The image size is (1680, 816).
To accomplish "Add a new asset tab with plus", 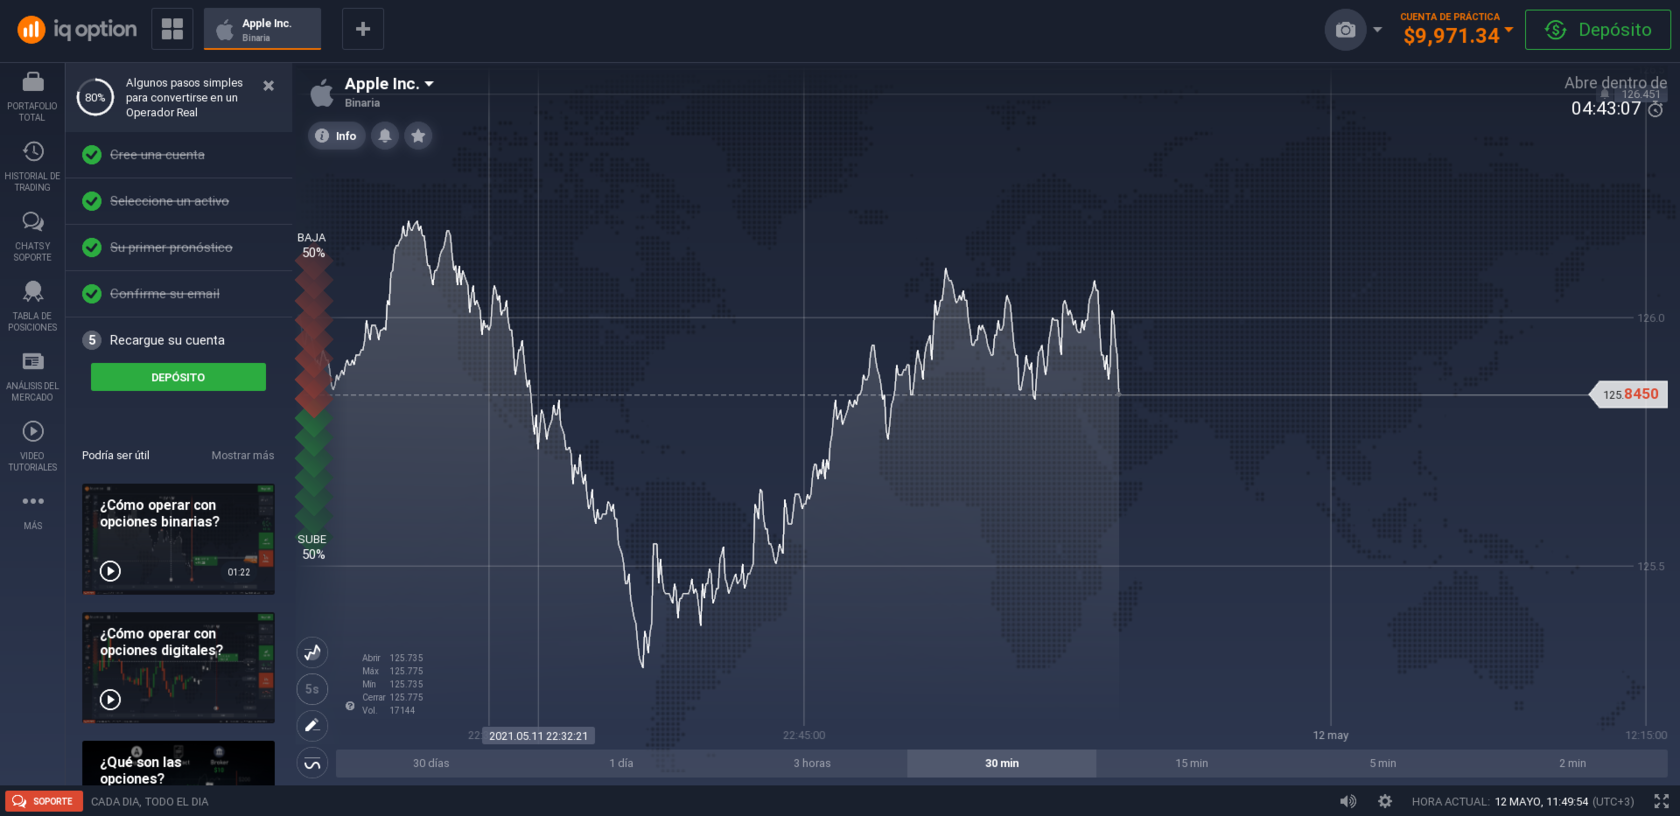I will coord(363,29).
